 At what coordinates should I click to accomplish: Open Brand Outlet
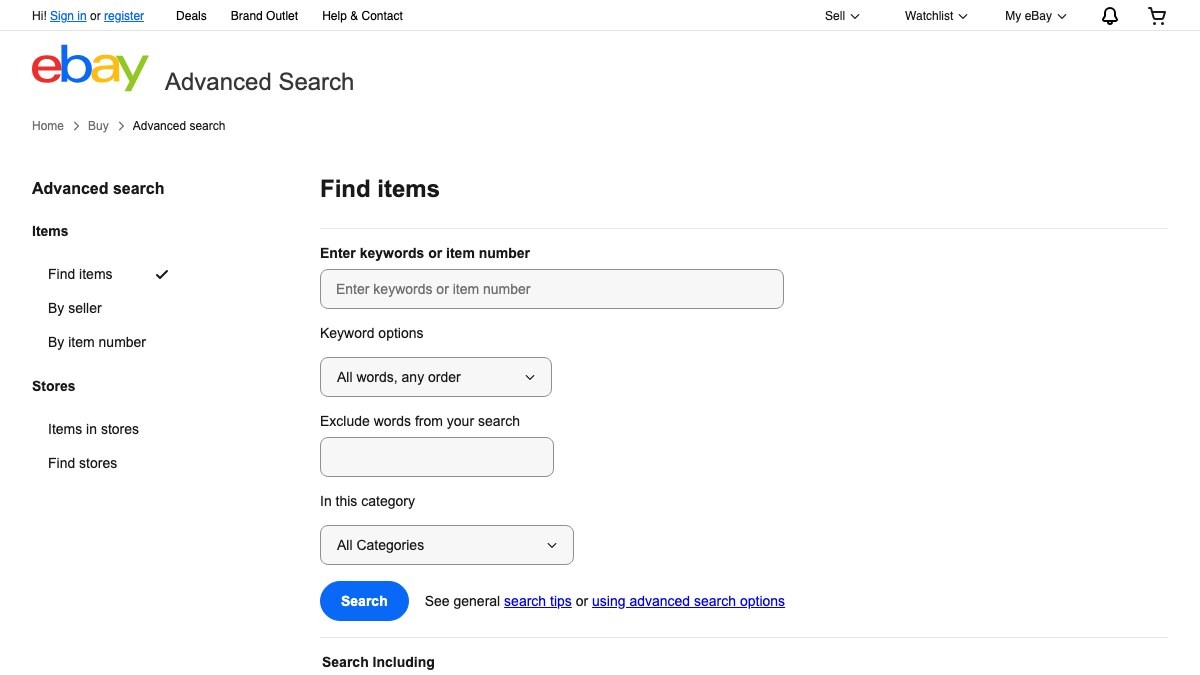264,16
